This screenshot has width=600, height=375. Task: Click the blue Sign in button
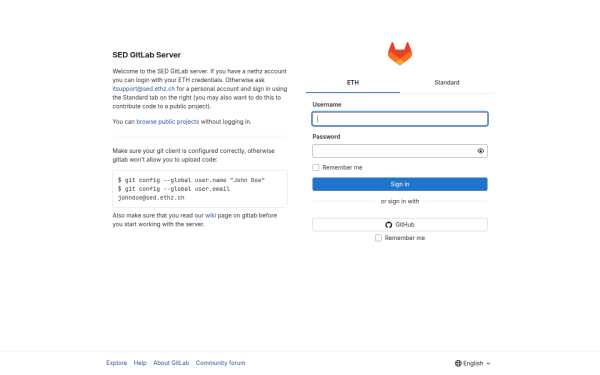400,184
